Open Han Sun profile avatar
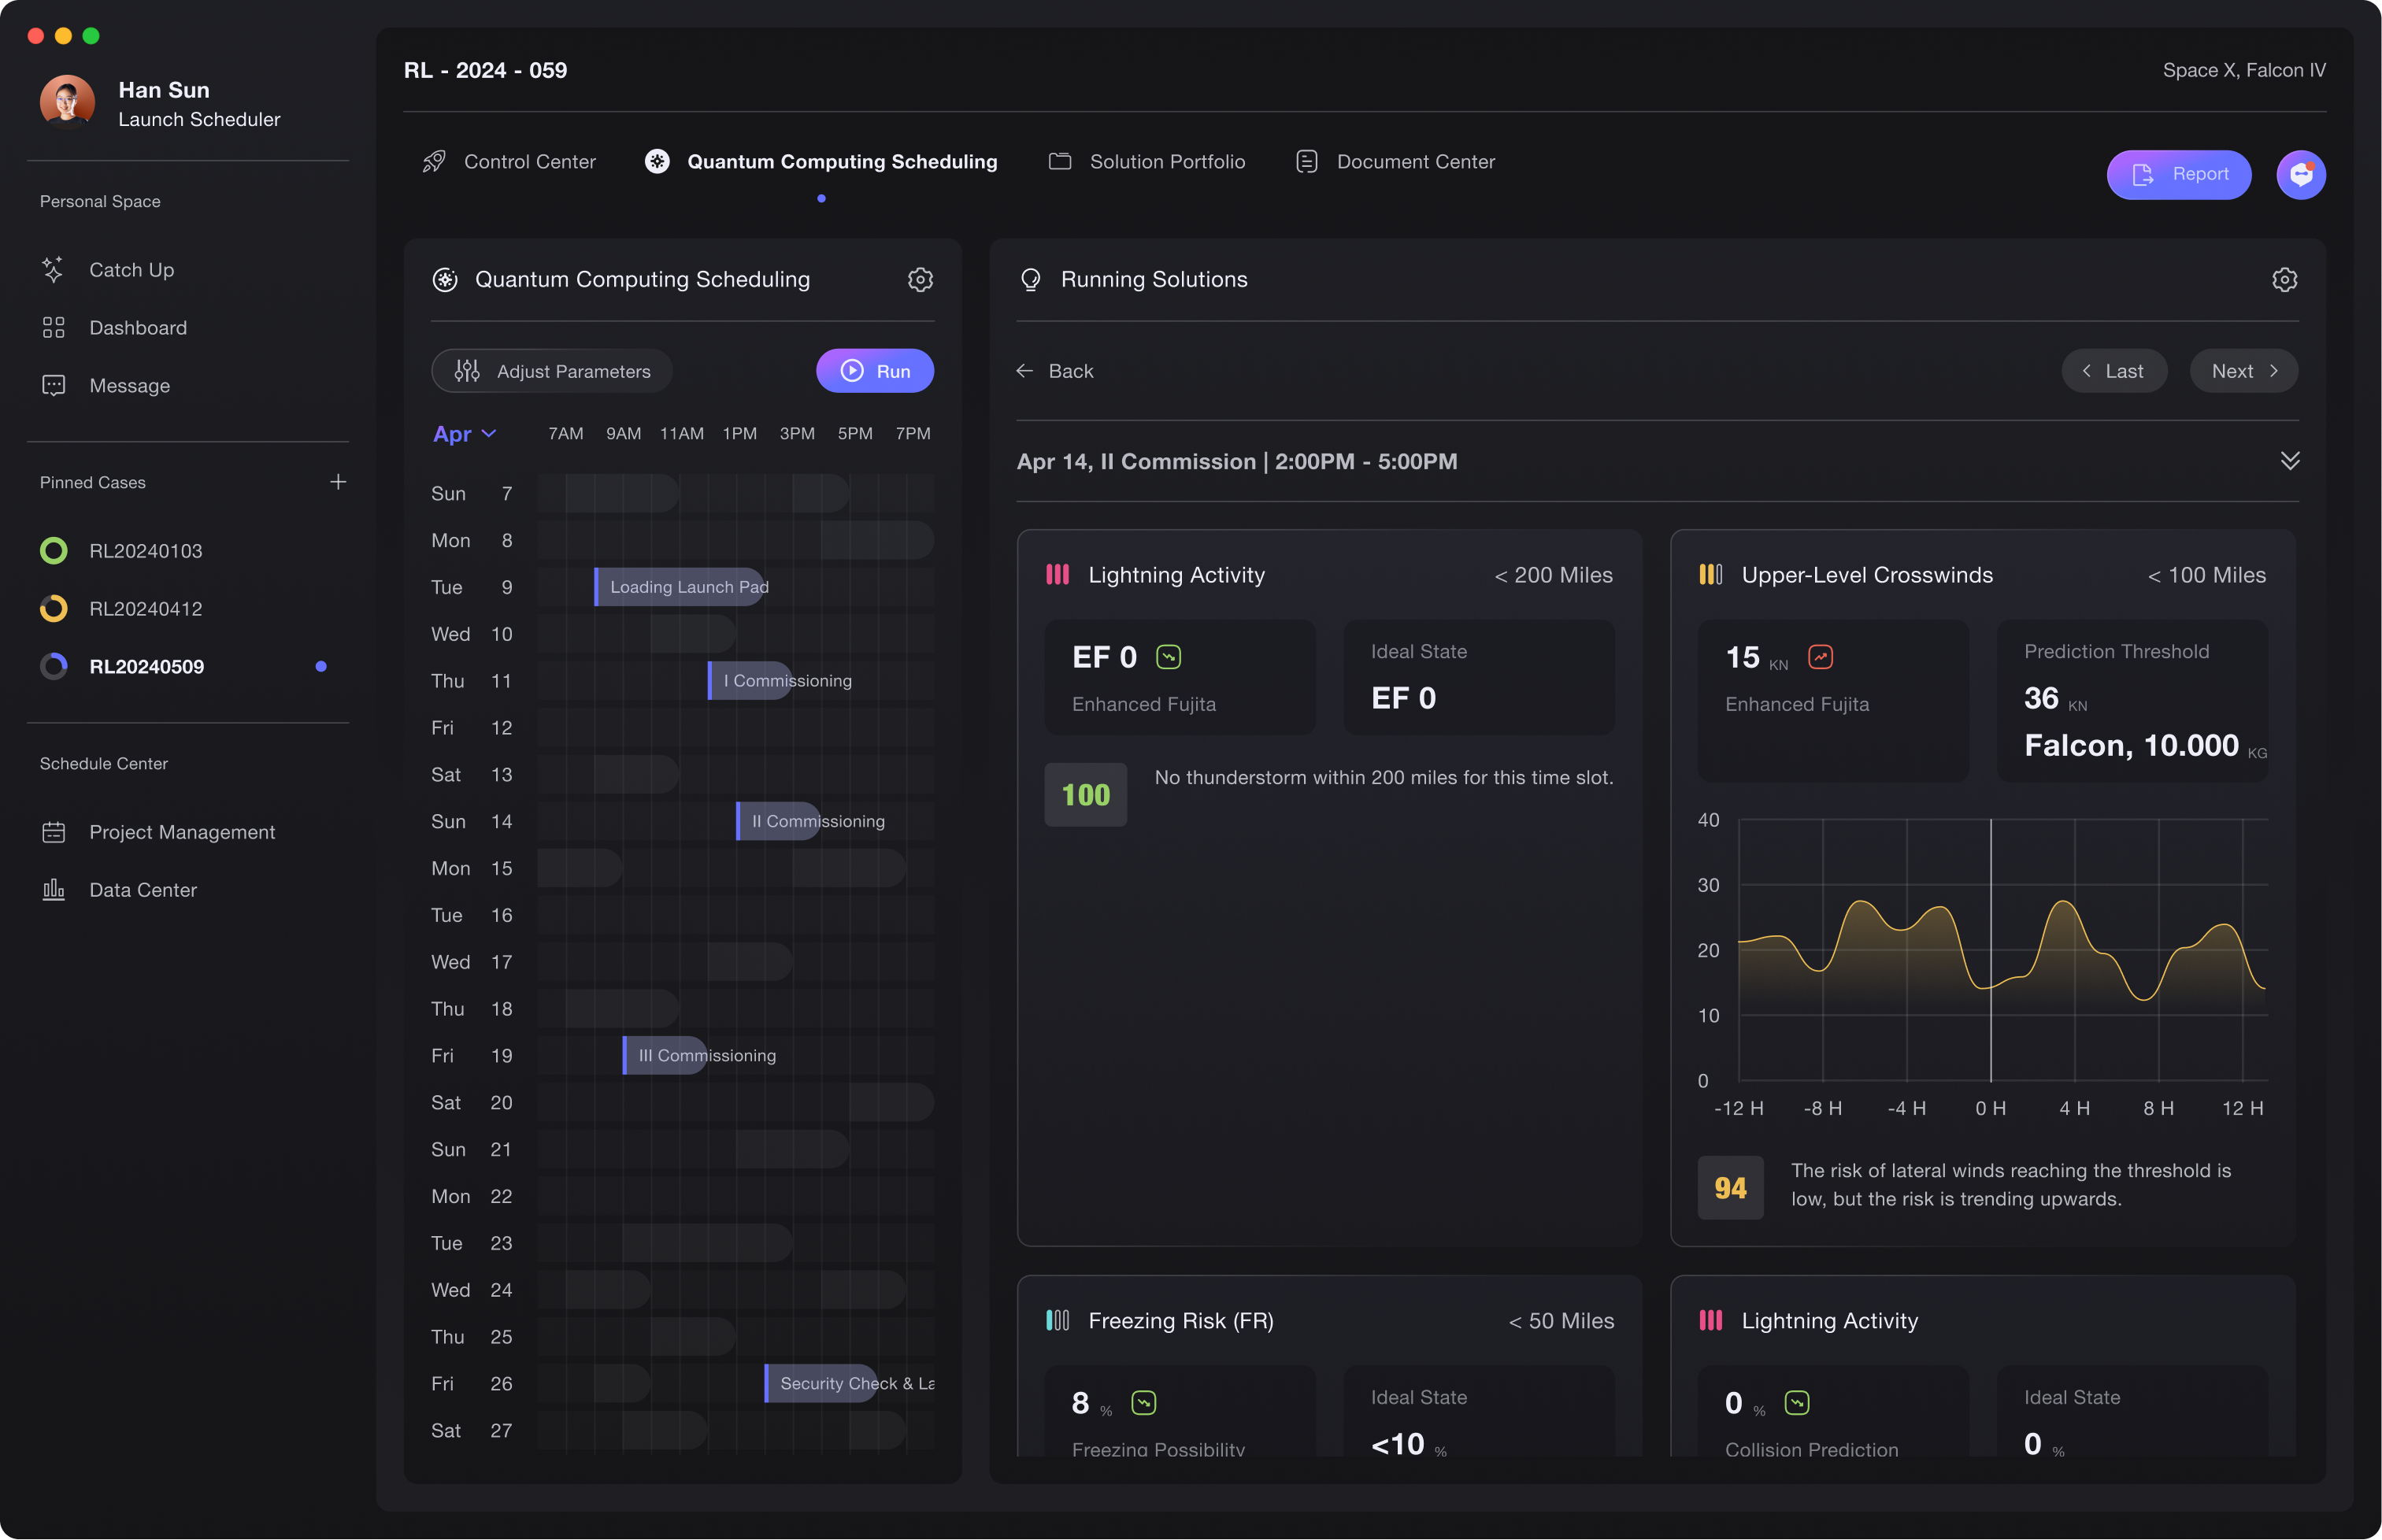 [67, 102]
